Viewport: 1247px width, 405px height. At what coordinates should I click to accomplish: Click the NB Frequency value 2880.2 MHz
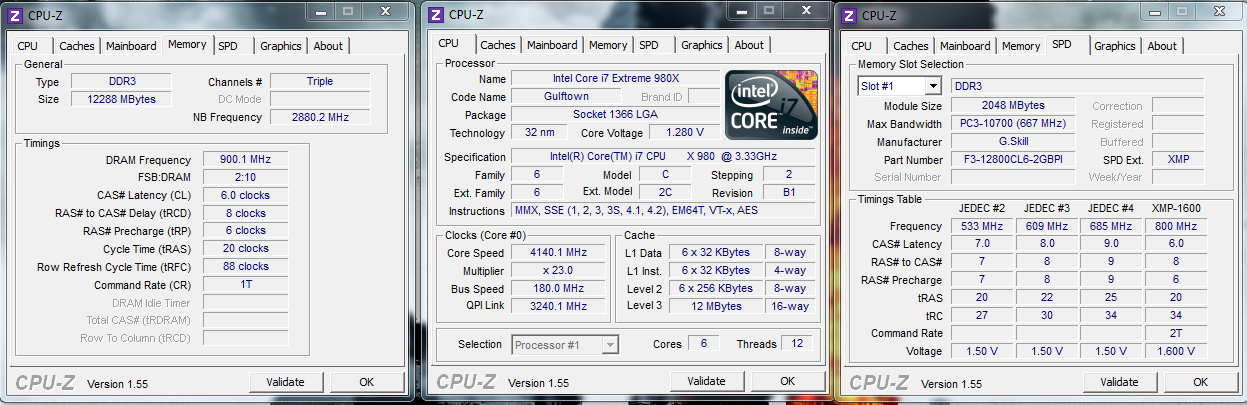click(x=320, y=117)
